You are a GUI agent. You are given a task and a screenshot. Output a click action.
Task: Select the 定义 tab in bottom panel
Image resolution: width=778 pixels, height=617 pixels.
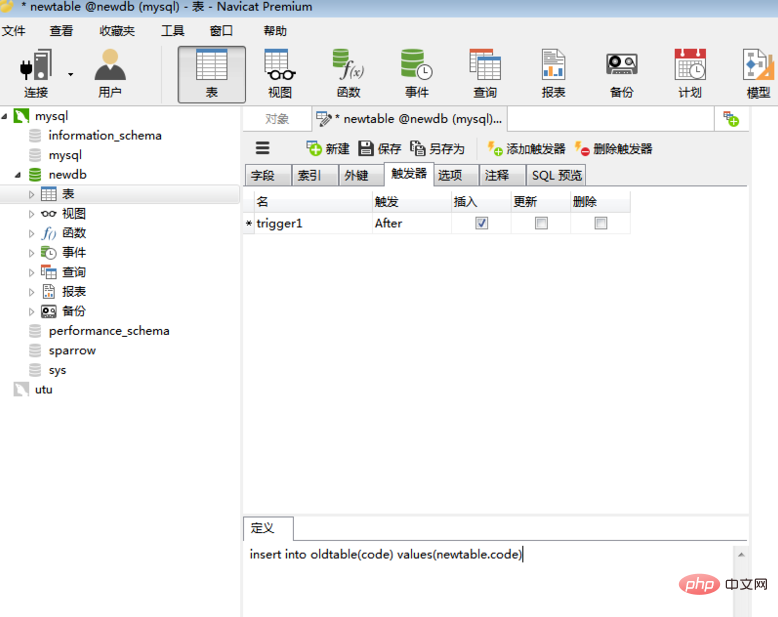(x=268, y=528)
